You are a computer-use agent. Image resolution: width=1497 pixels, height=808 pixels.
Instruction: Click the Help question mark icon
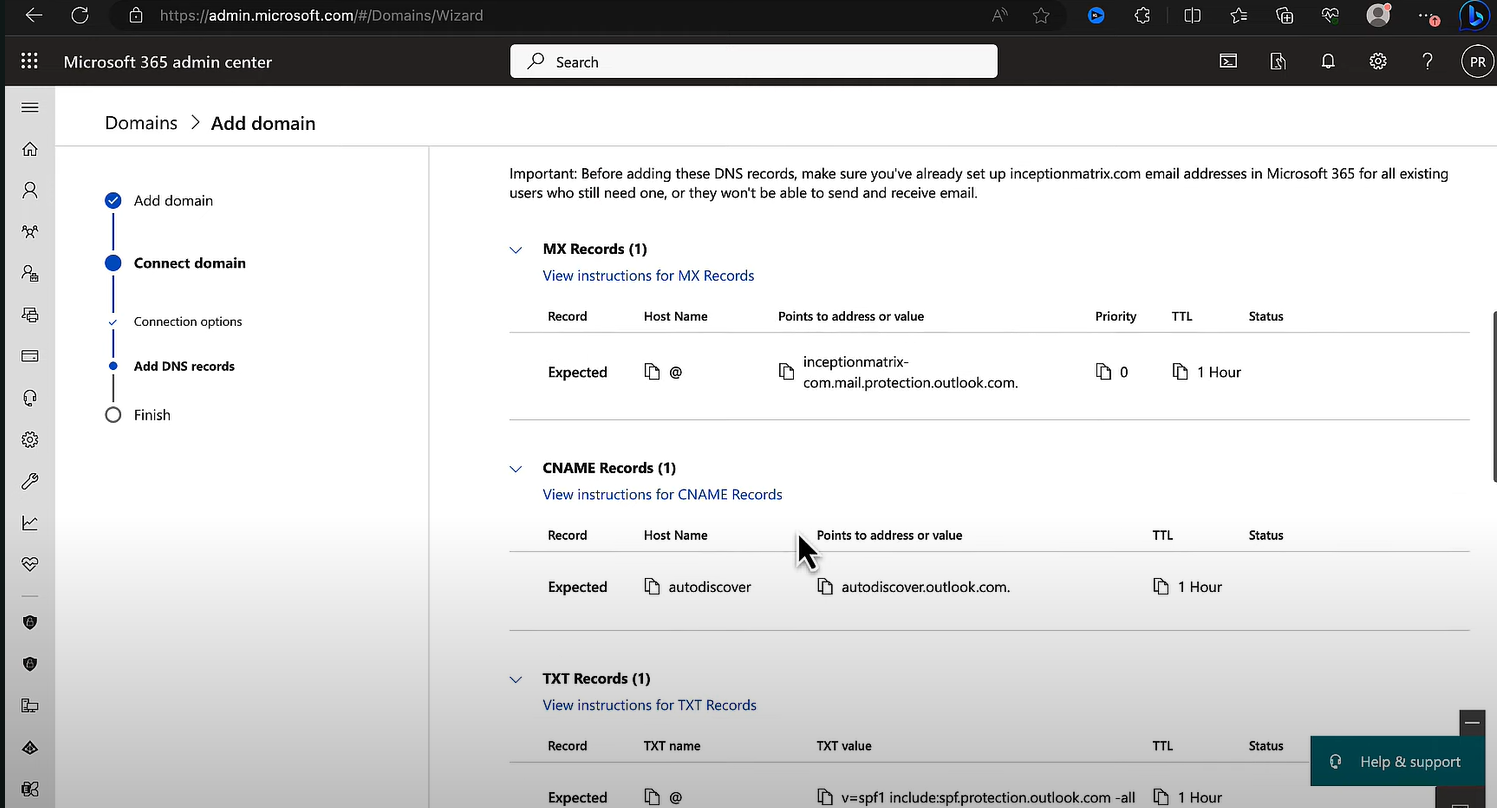click(1427, 62)
